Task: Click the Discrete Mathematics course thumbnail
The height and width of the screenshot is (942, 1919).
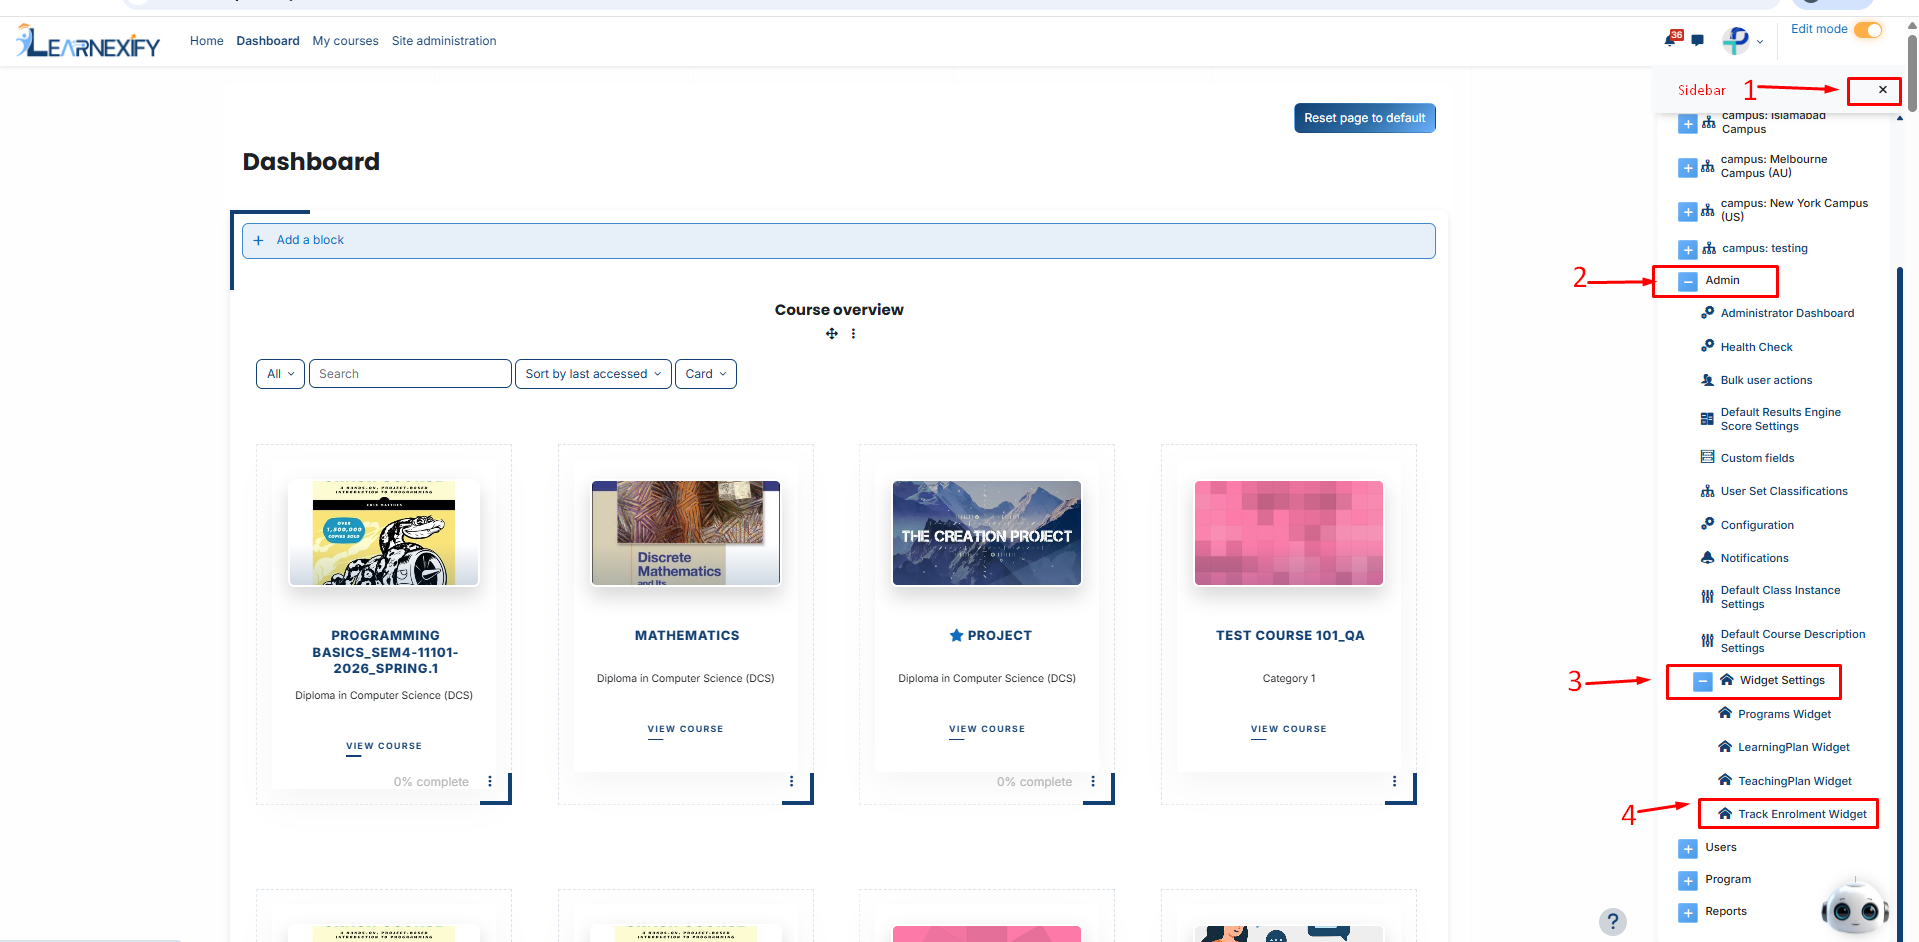Action: (686, 533)
